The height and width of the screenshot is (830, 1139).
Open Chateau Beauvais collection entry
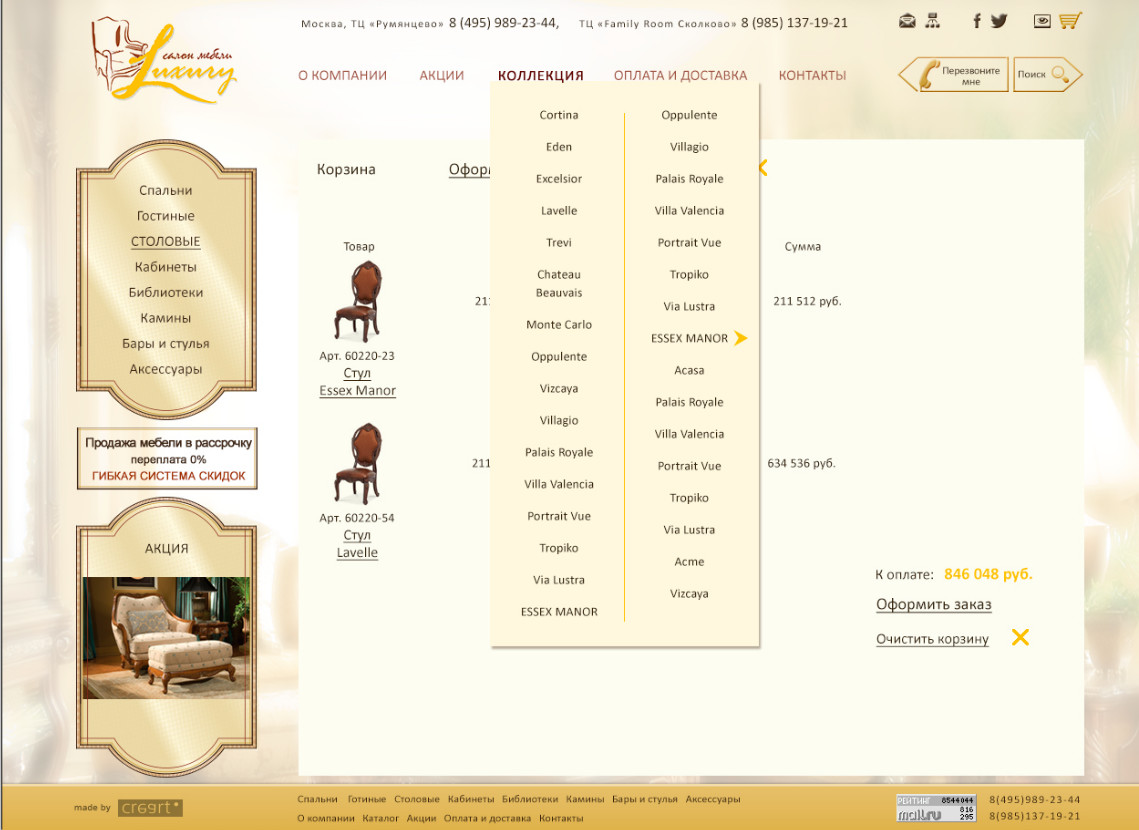tap(559, 283)
